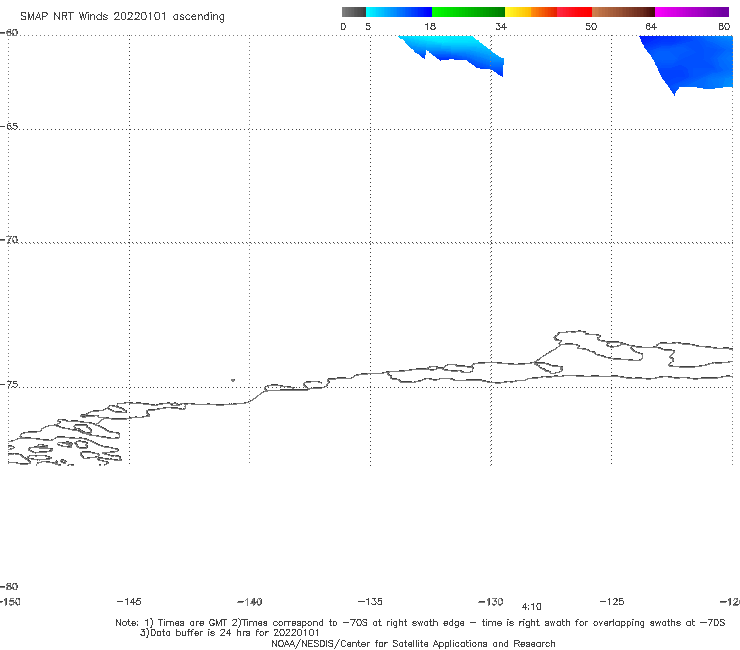The width and height of the screenshot is (740, 650).
Task: Click the title 'SMAP NRT Winds 20220101 ascending'
Action: pyautogui.click(x=122, y=17)
